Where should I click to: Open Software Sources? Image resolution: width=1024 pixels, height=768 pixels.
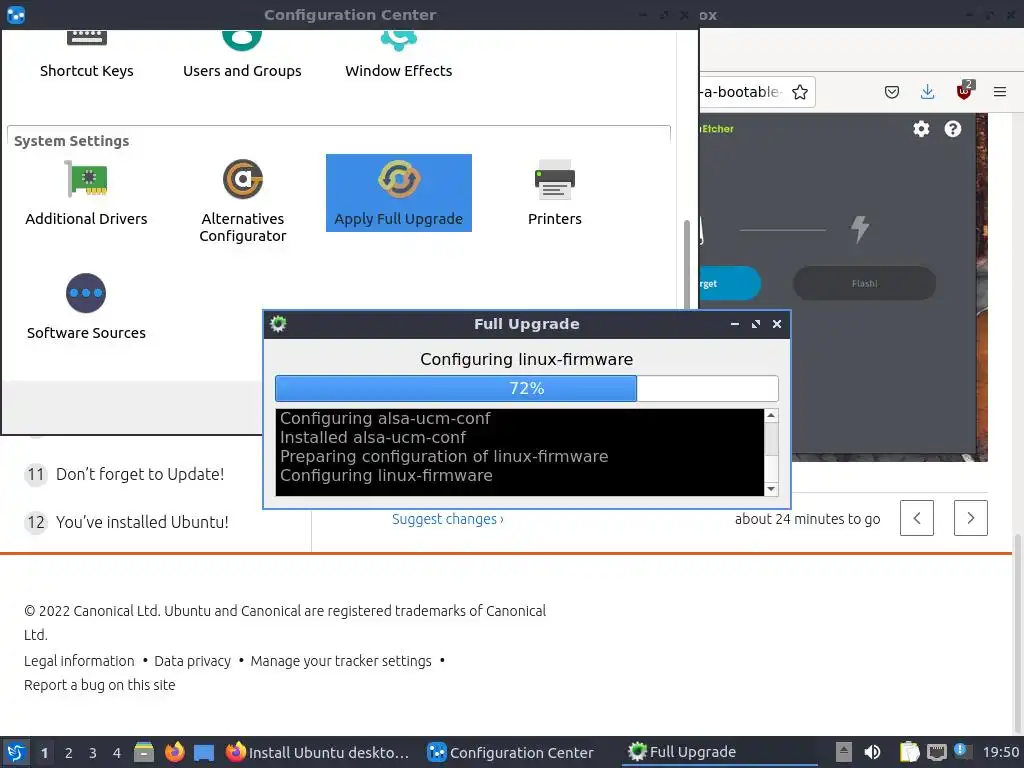pyautogui.click(x=86, y=307)
